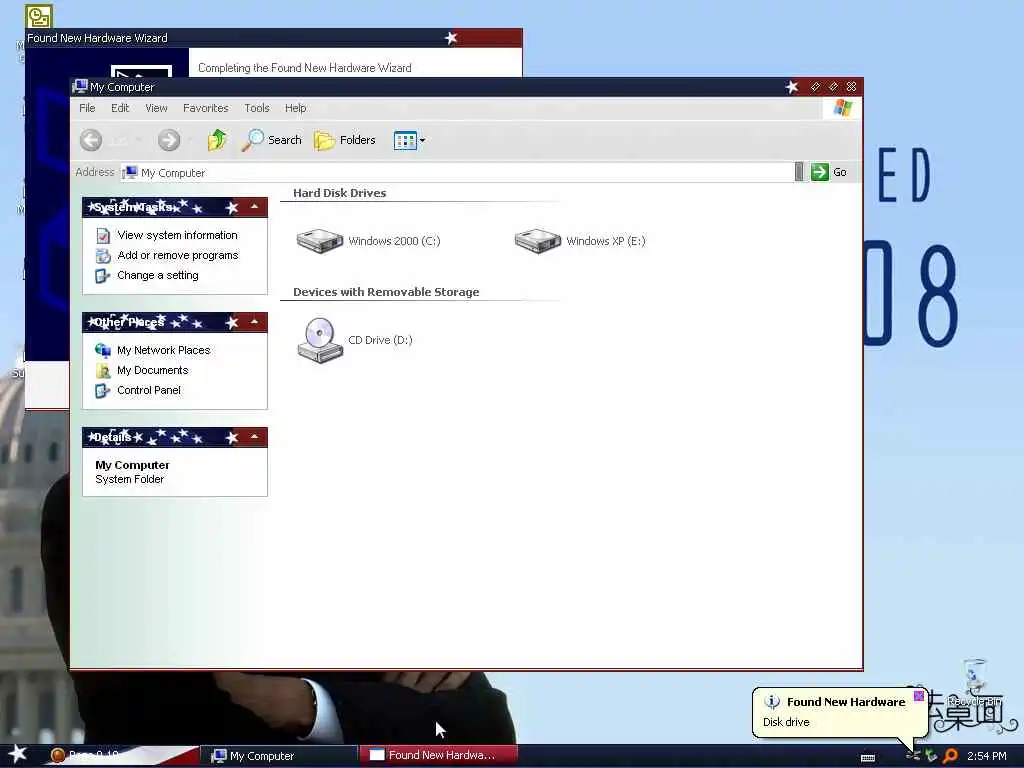Click the Add or remove programs icon
1024x768 pixels.
pos(103,255)
